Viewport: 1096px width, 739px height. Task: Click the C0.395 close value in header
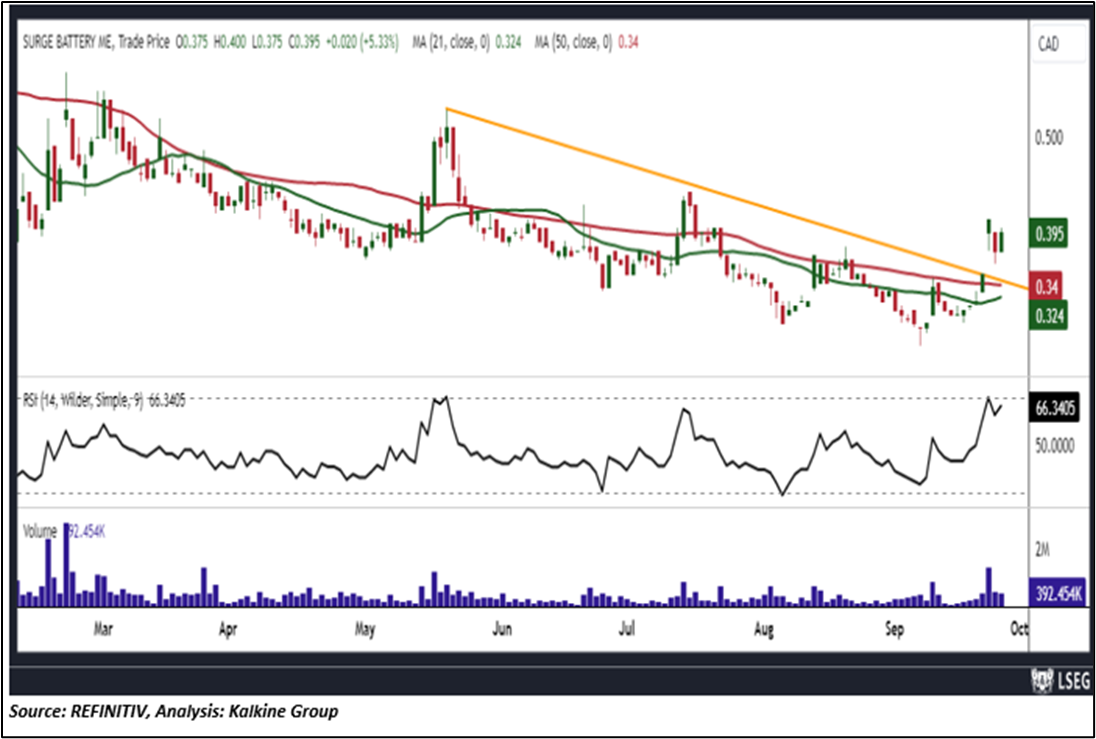pos(304,43)
